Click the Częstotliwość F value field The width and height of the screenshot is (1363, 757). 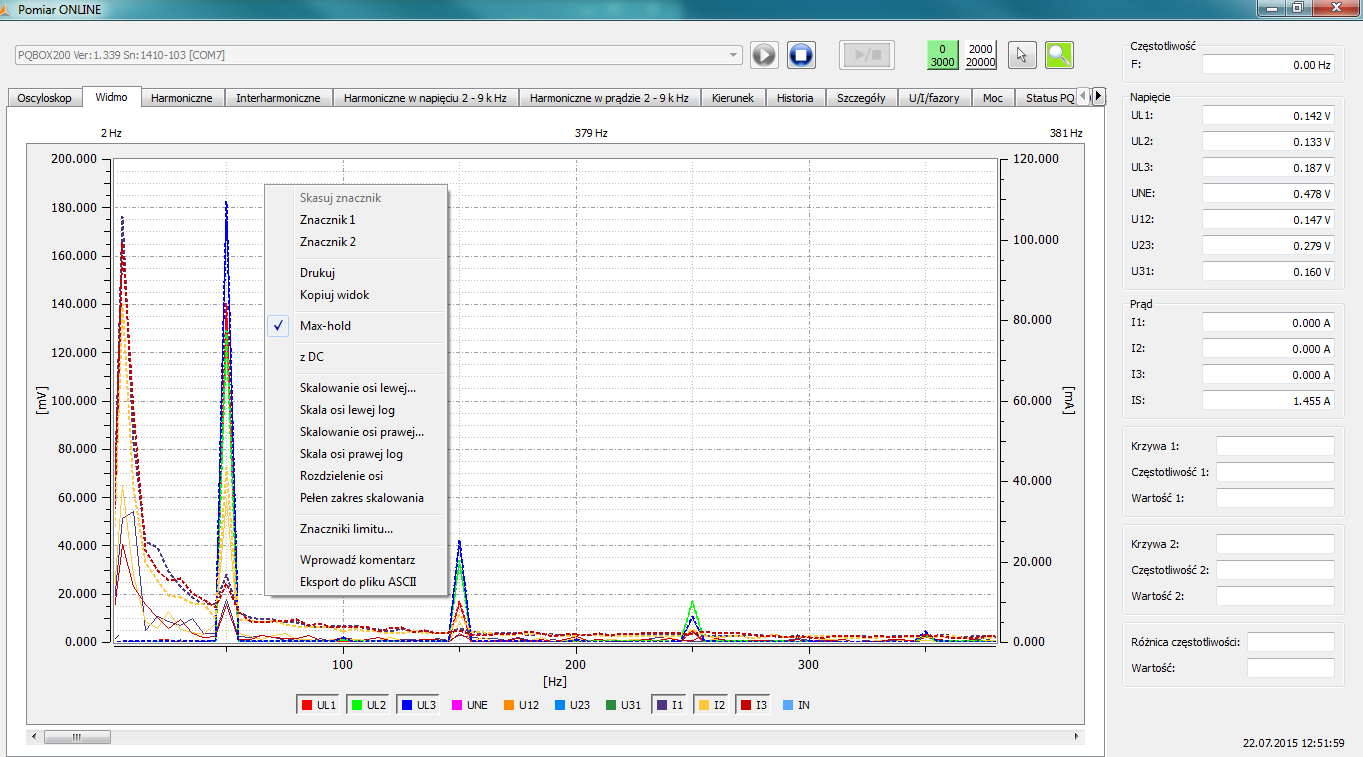[x=1268, y=64]
